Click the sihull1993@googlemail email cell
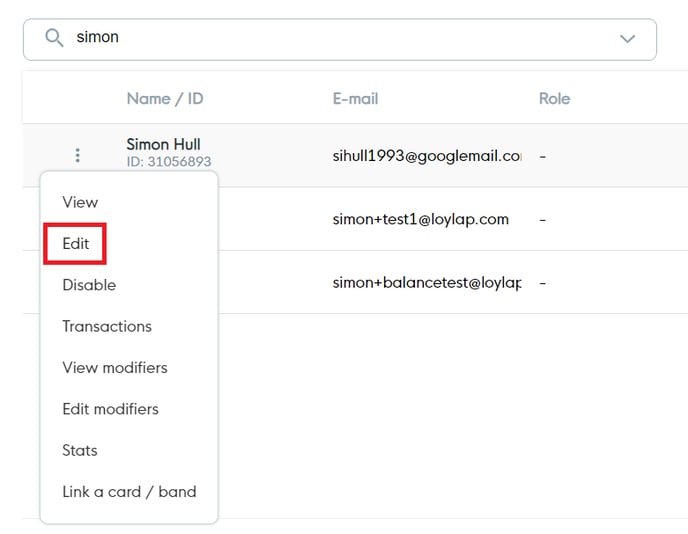The image size is (688, 534). click(427, 156)
